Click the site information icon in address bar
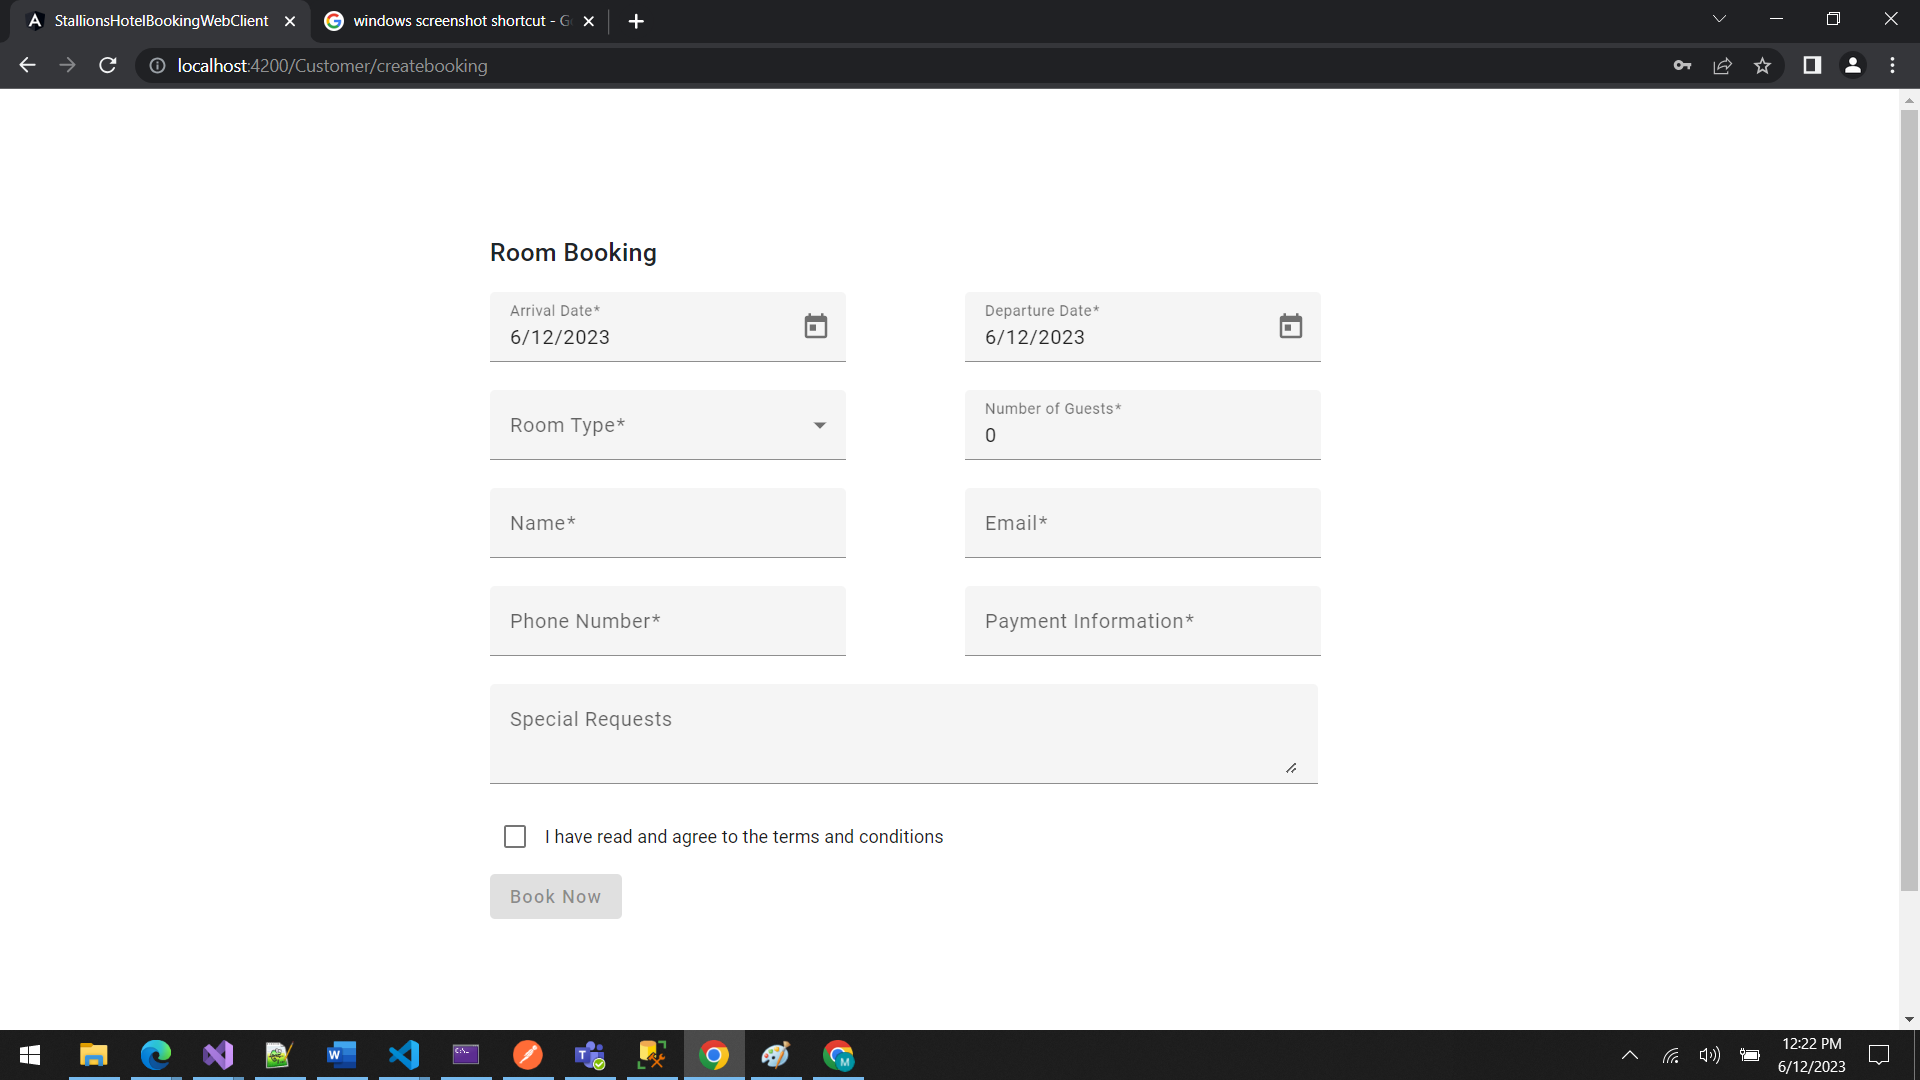1920x1080 pixels. [157, 65]
